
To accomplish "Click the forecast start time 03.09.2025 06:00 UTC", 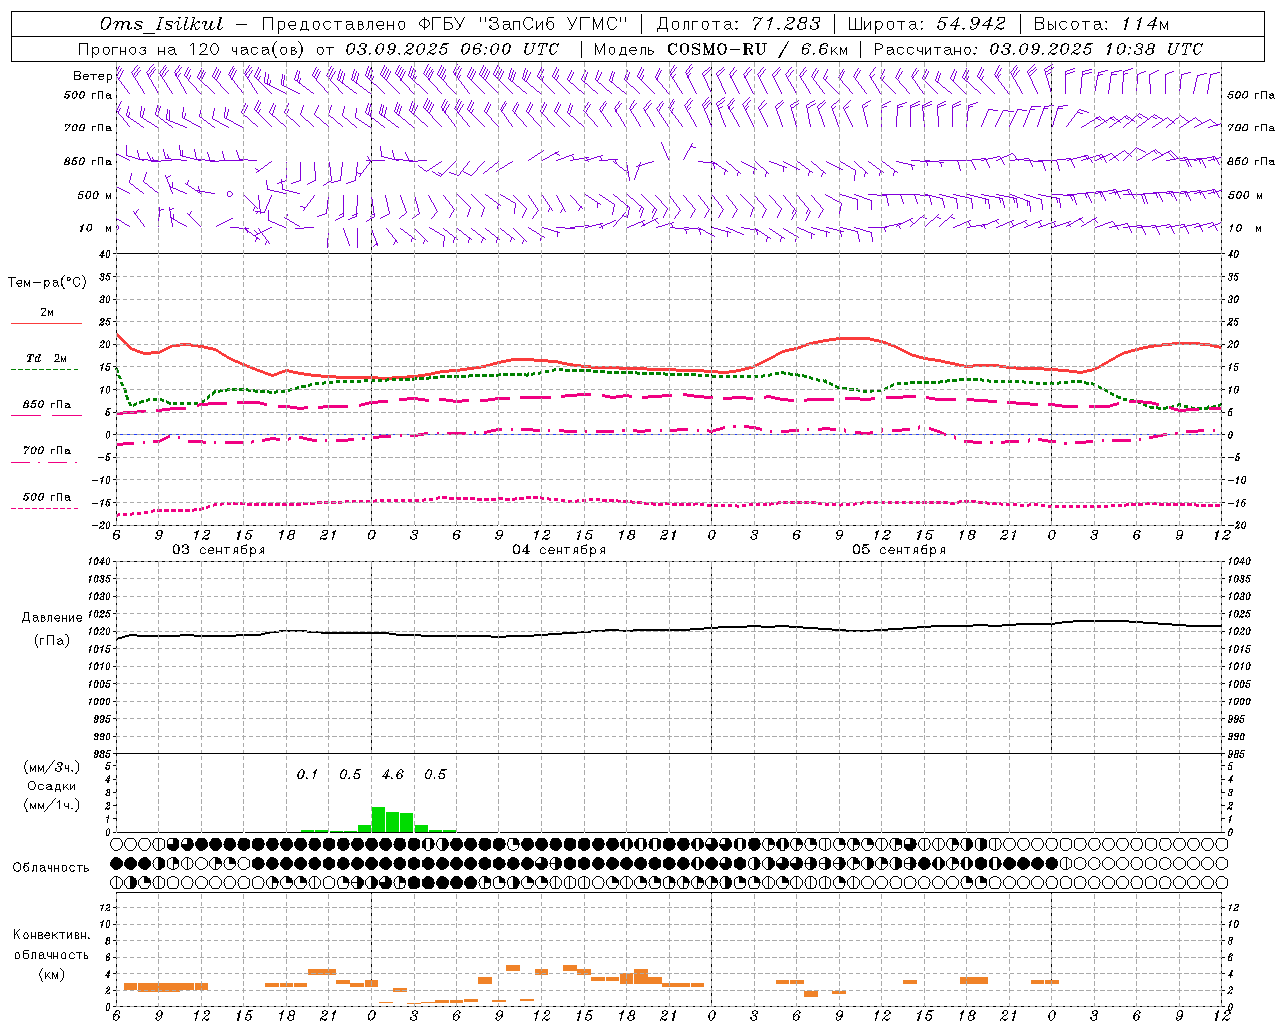I will point(452,49).
